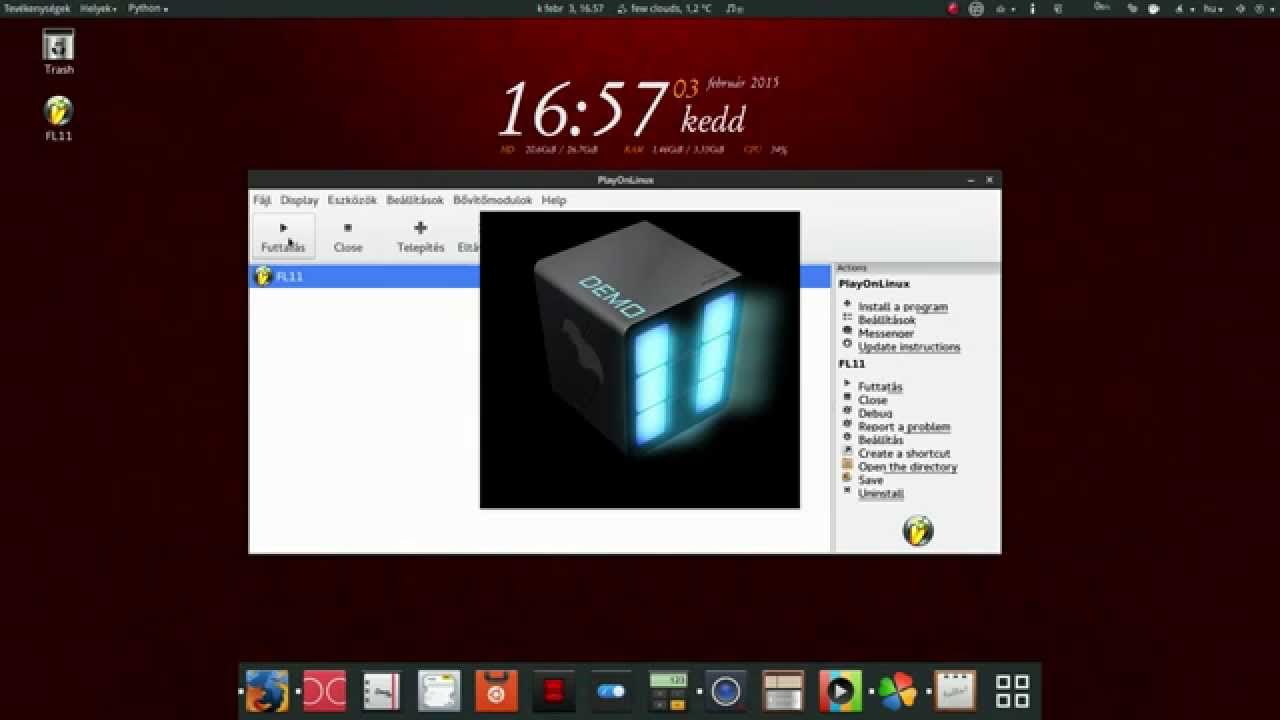Screen dimensions: 1280x720
Task: Open the Fájl menu
Action: [262, 200]
